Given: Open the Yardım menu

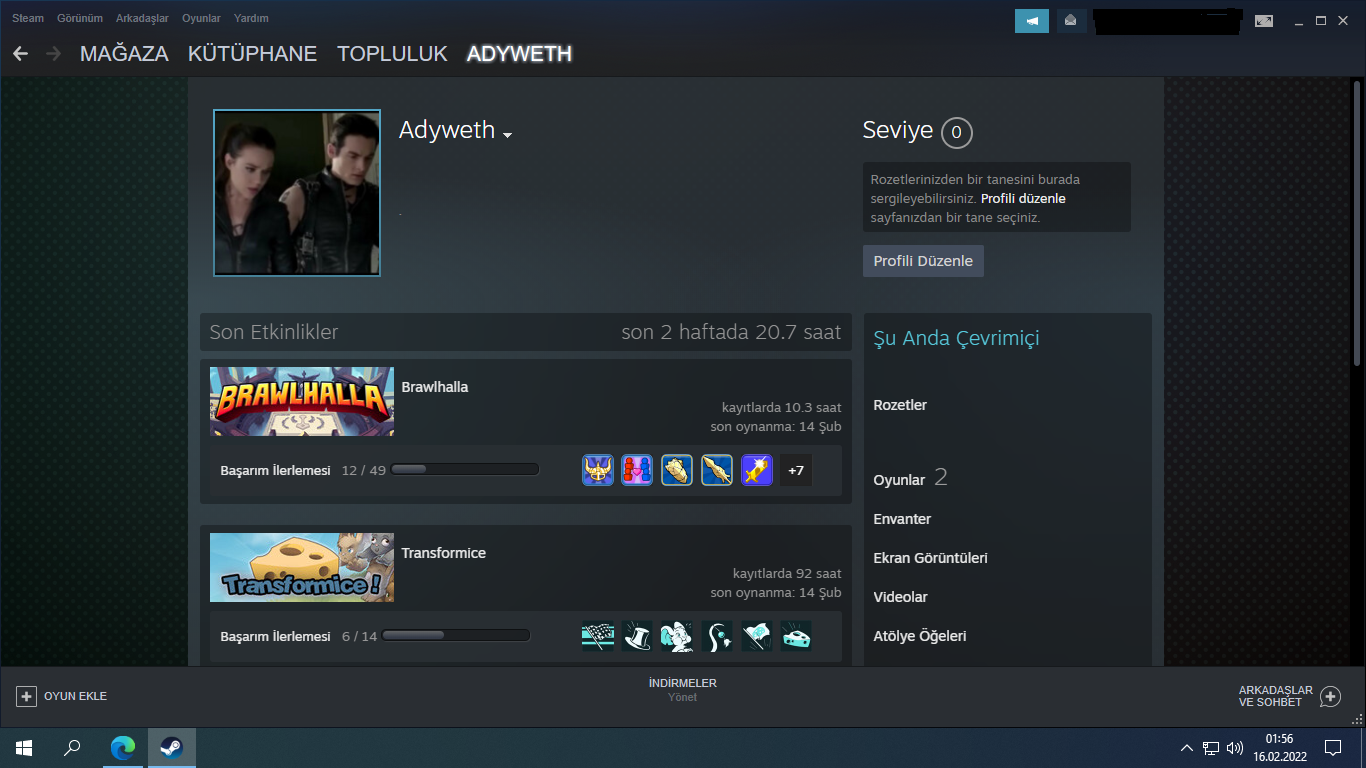Looking at the screenshot, I should [x=251, y=18].
